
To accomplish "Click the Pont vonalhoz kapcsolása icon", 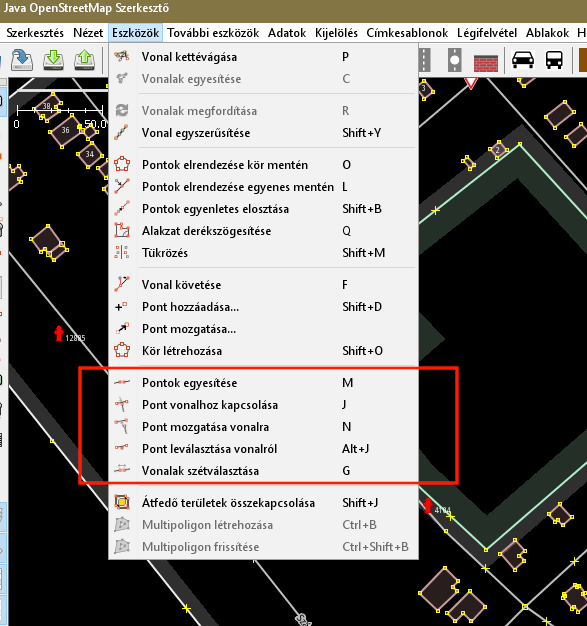I will point(122,404).
